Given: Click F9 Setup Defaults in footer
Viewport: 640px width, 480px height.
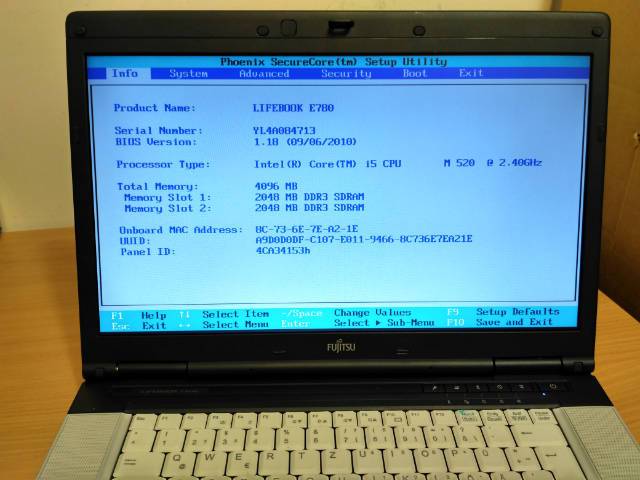Looking at the screenshot, I should pyautogui.click(x=503, y=312).
